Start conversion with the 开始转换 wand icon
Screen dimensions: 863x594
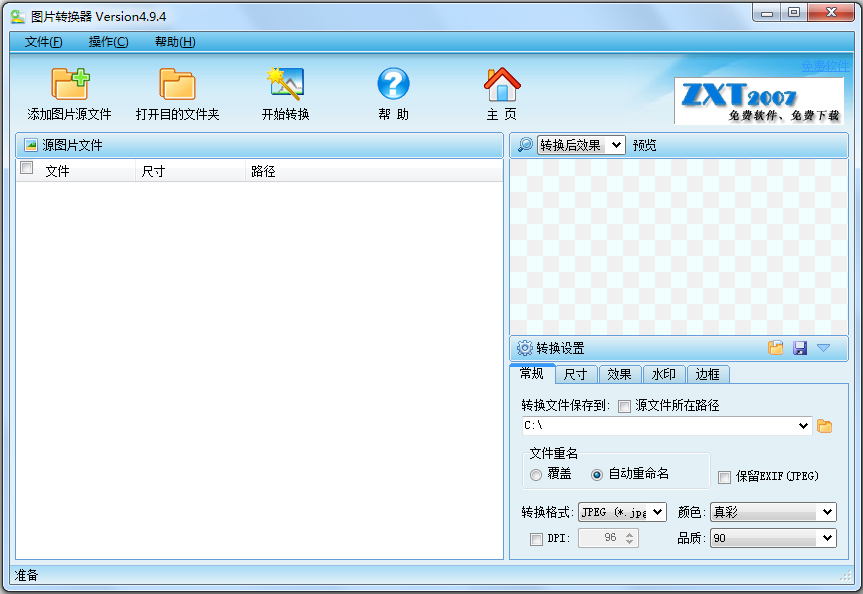pos(286,84)
